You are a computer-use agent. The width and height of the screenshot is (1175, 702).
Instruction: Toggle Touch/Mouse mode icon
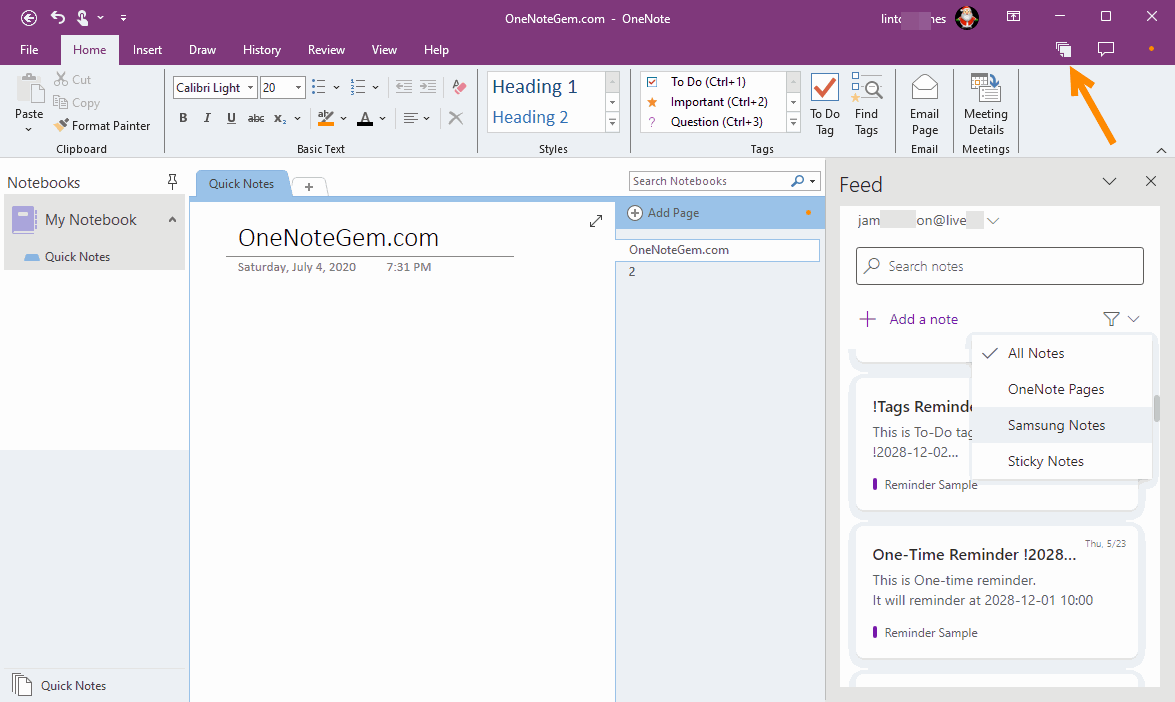[82, 17]
